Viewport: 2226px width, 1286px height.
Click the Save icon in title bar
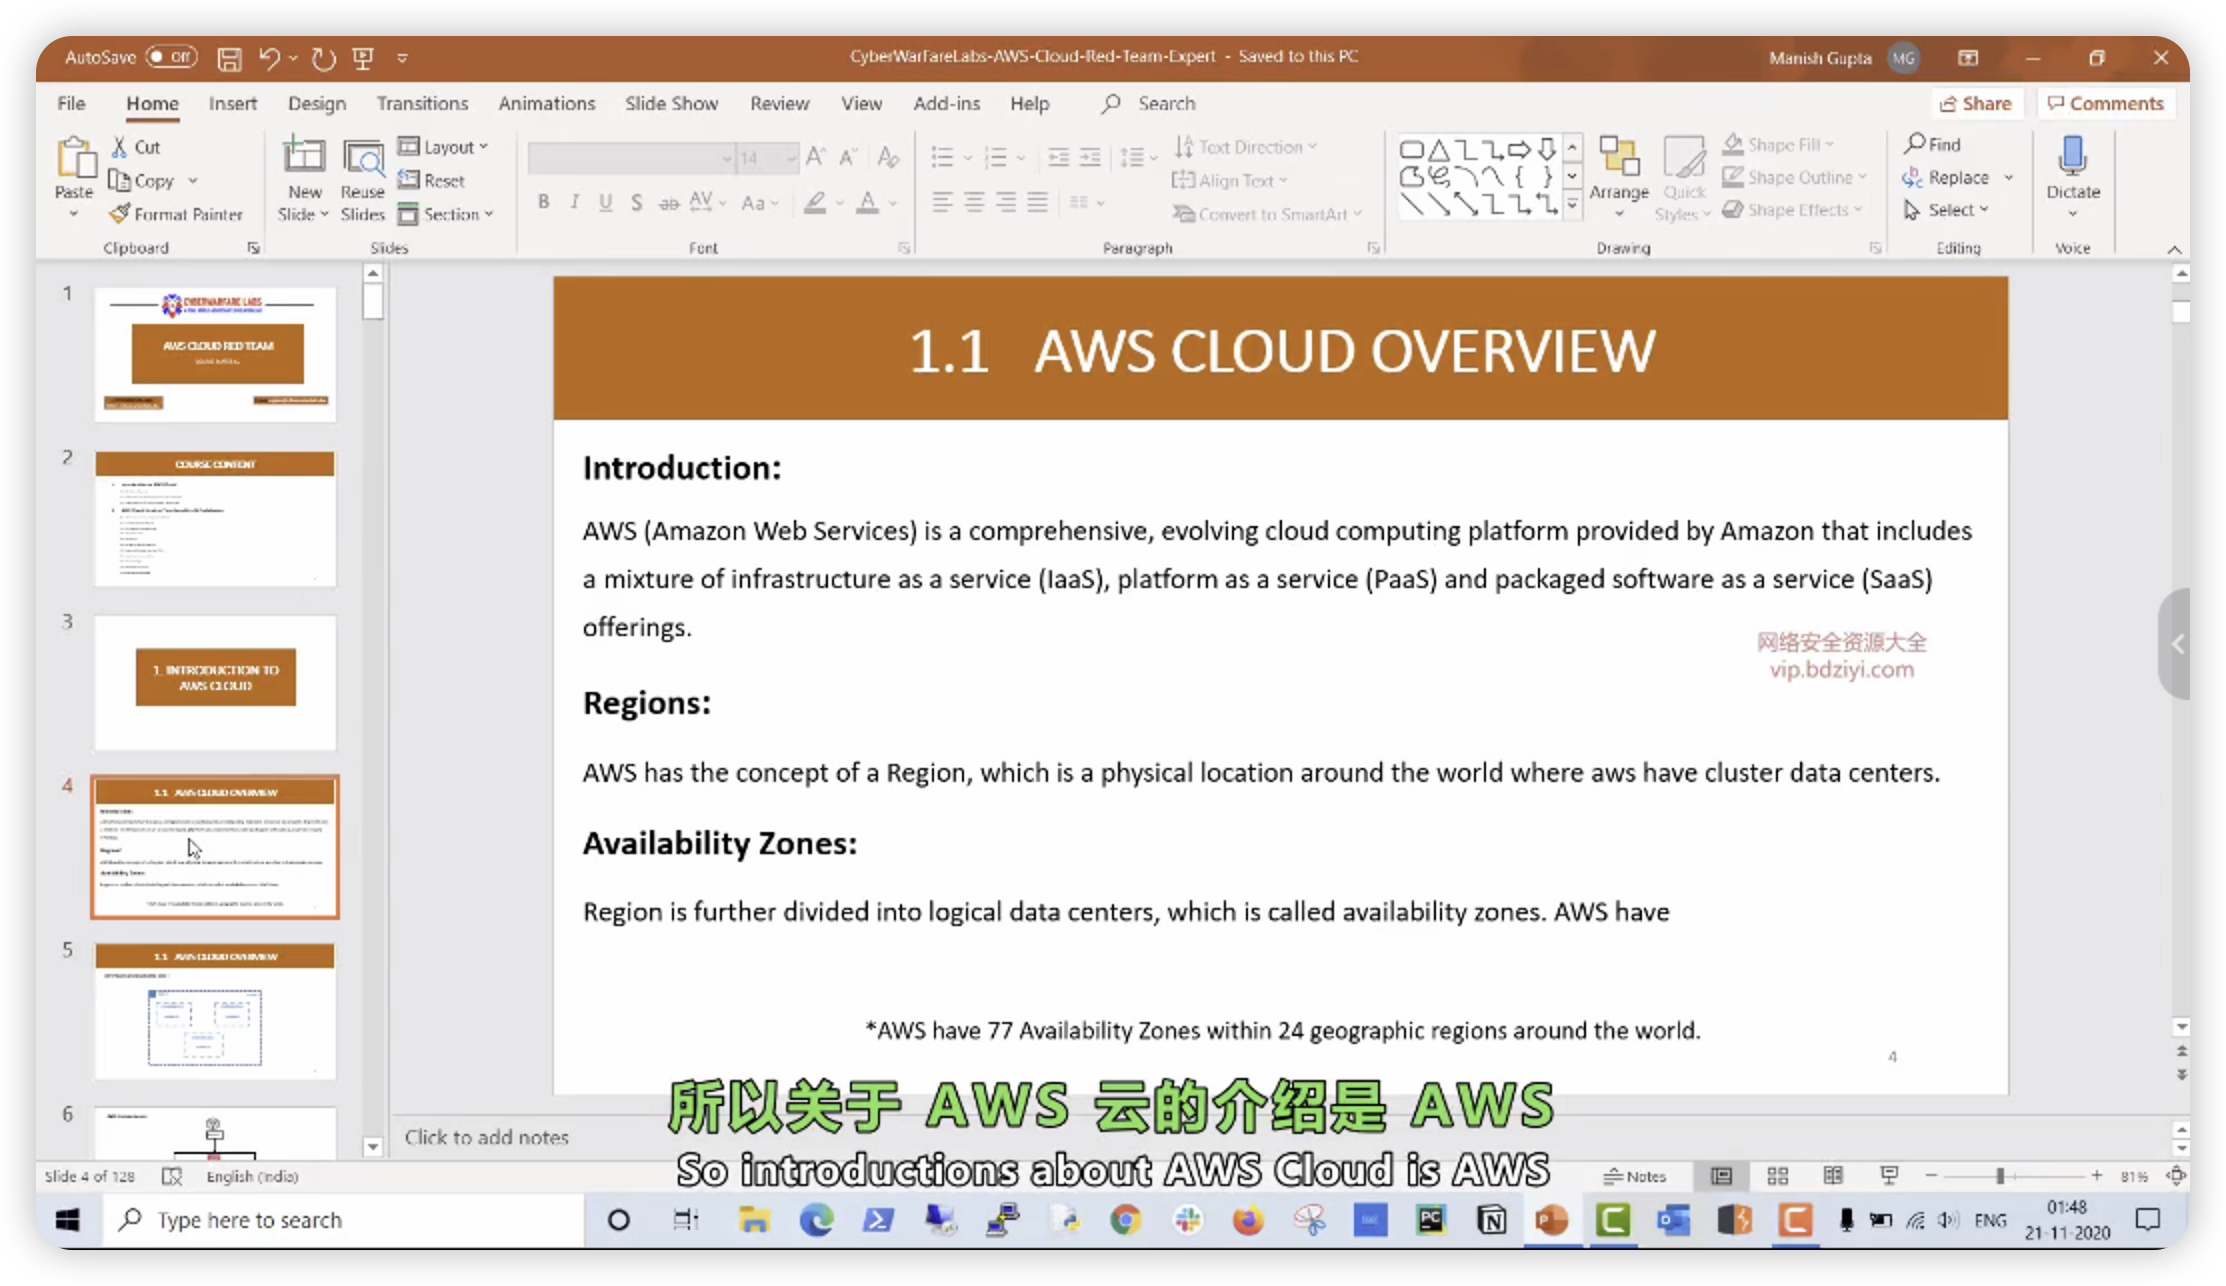[229, 58]
